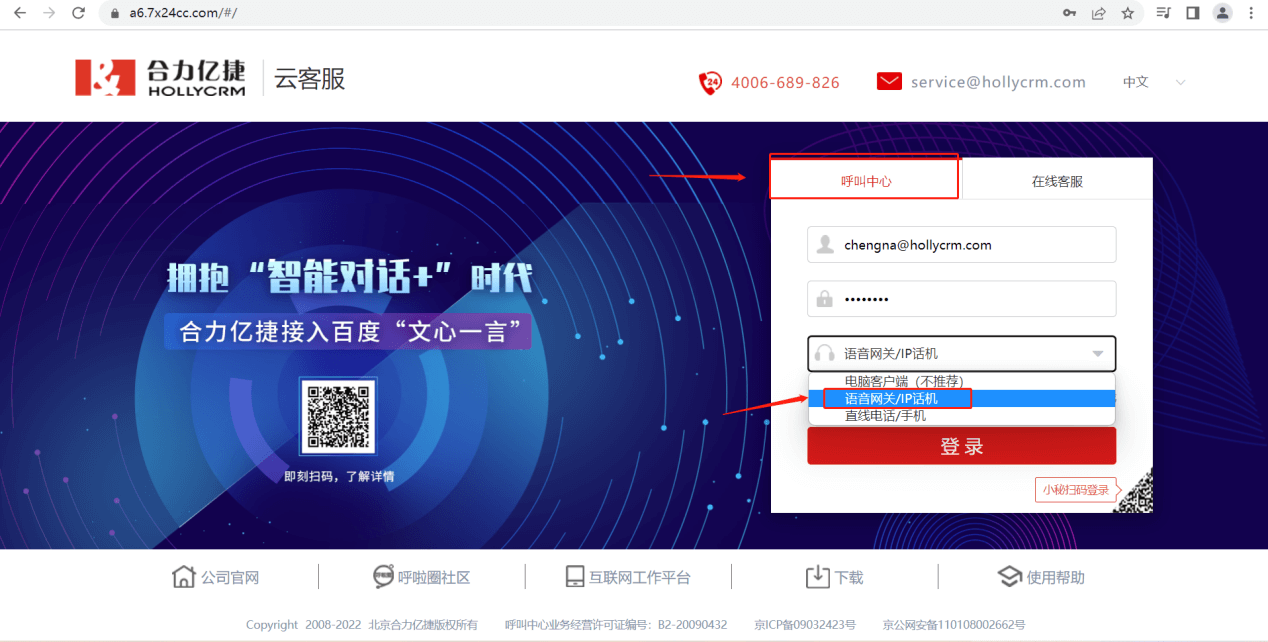Click the login mode dropdown arrow

point(1098,354)
